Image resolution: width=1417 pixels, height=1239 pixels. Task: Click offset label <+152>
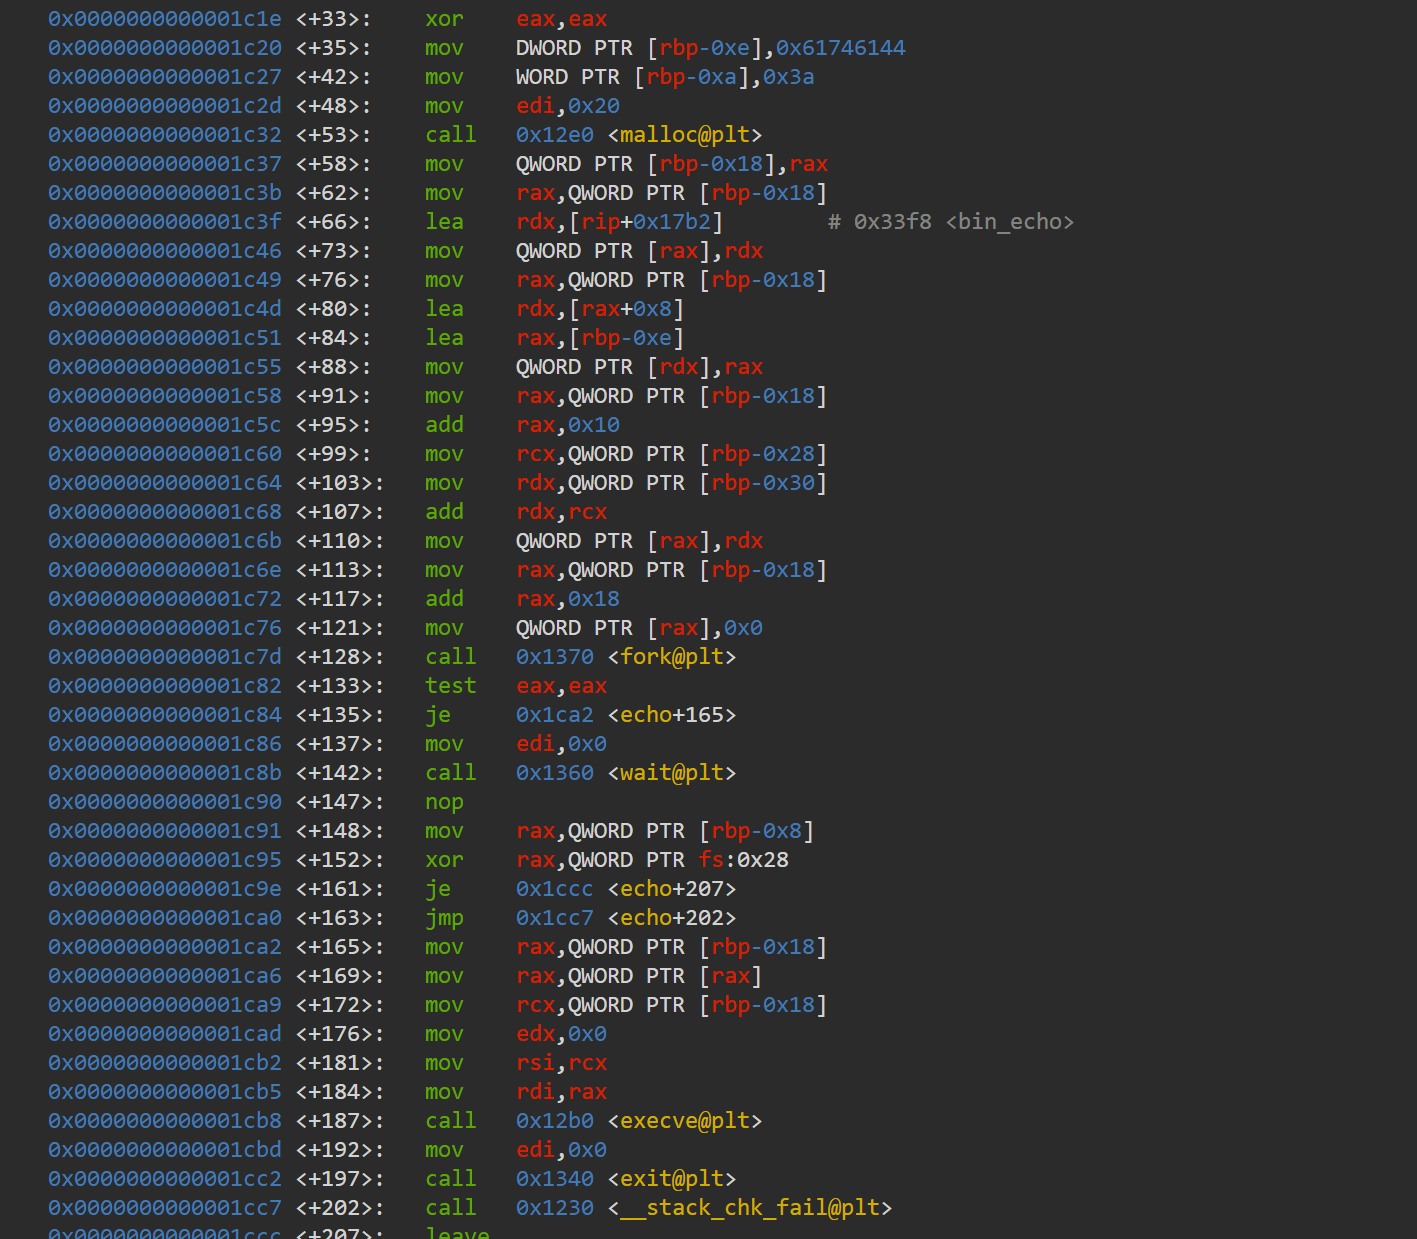click(340, 860)
